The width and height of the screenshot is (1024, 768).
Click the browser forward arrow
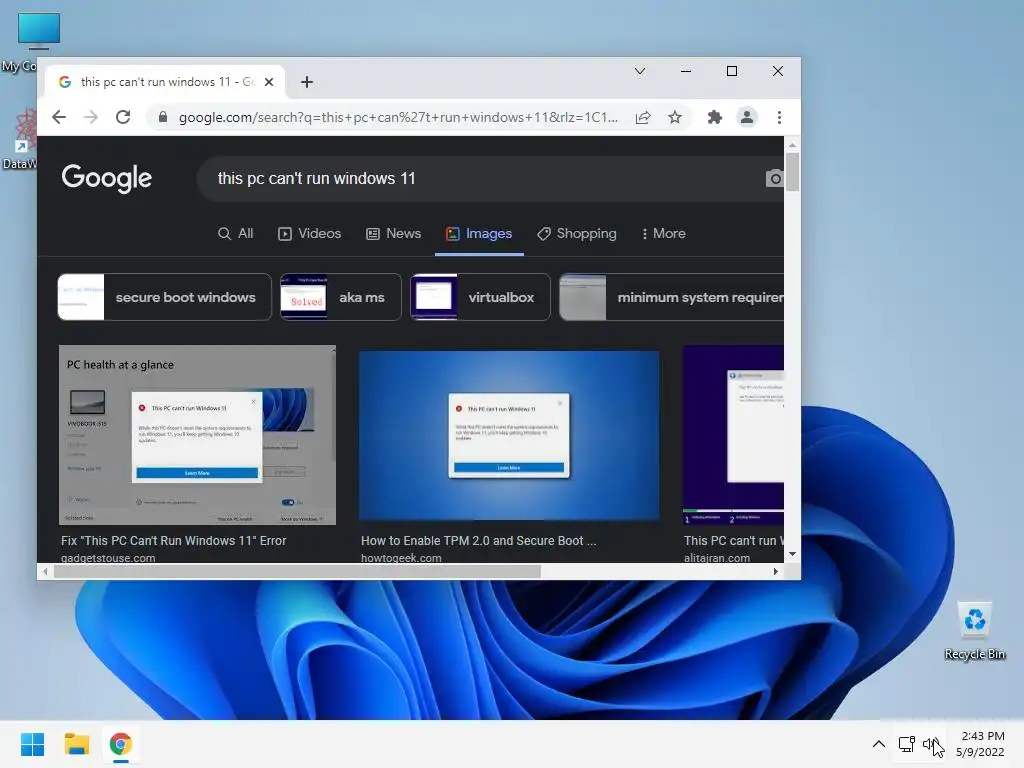tap(91, 117)
